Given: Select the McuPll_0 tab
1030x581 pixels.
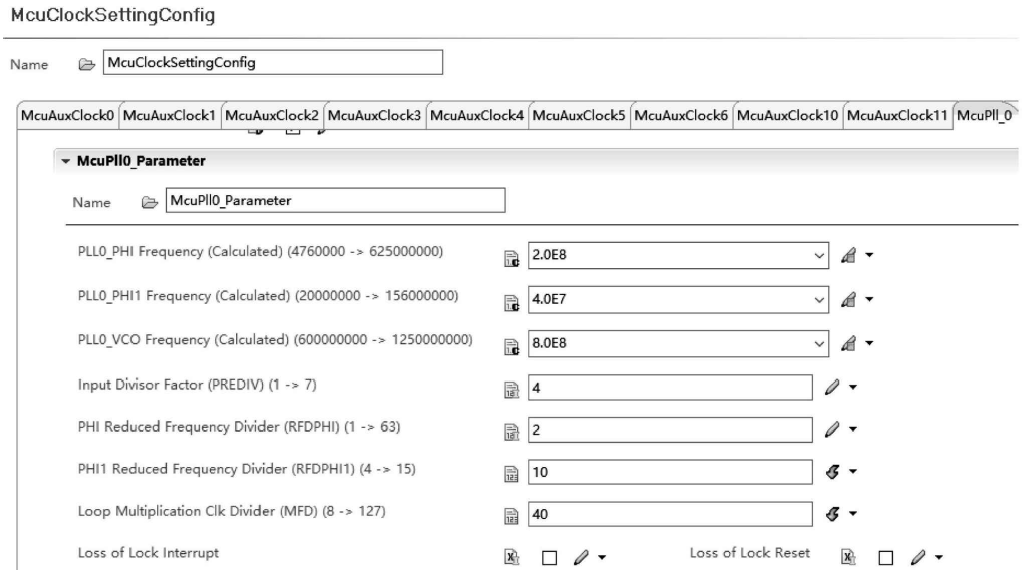Looking at the screenshot, I should (x=985, y=116).
